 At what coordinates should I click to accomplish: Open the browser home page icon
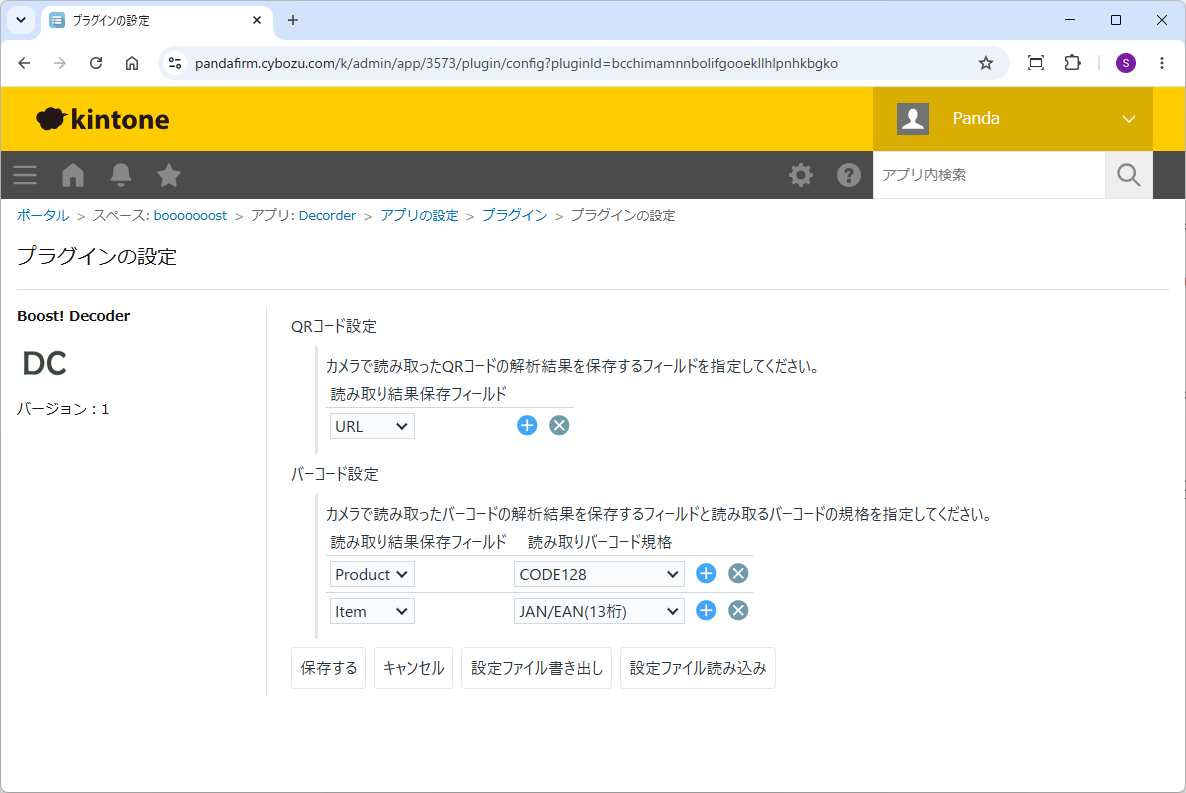coord(132,63)
